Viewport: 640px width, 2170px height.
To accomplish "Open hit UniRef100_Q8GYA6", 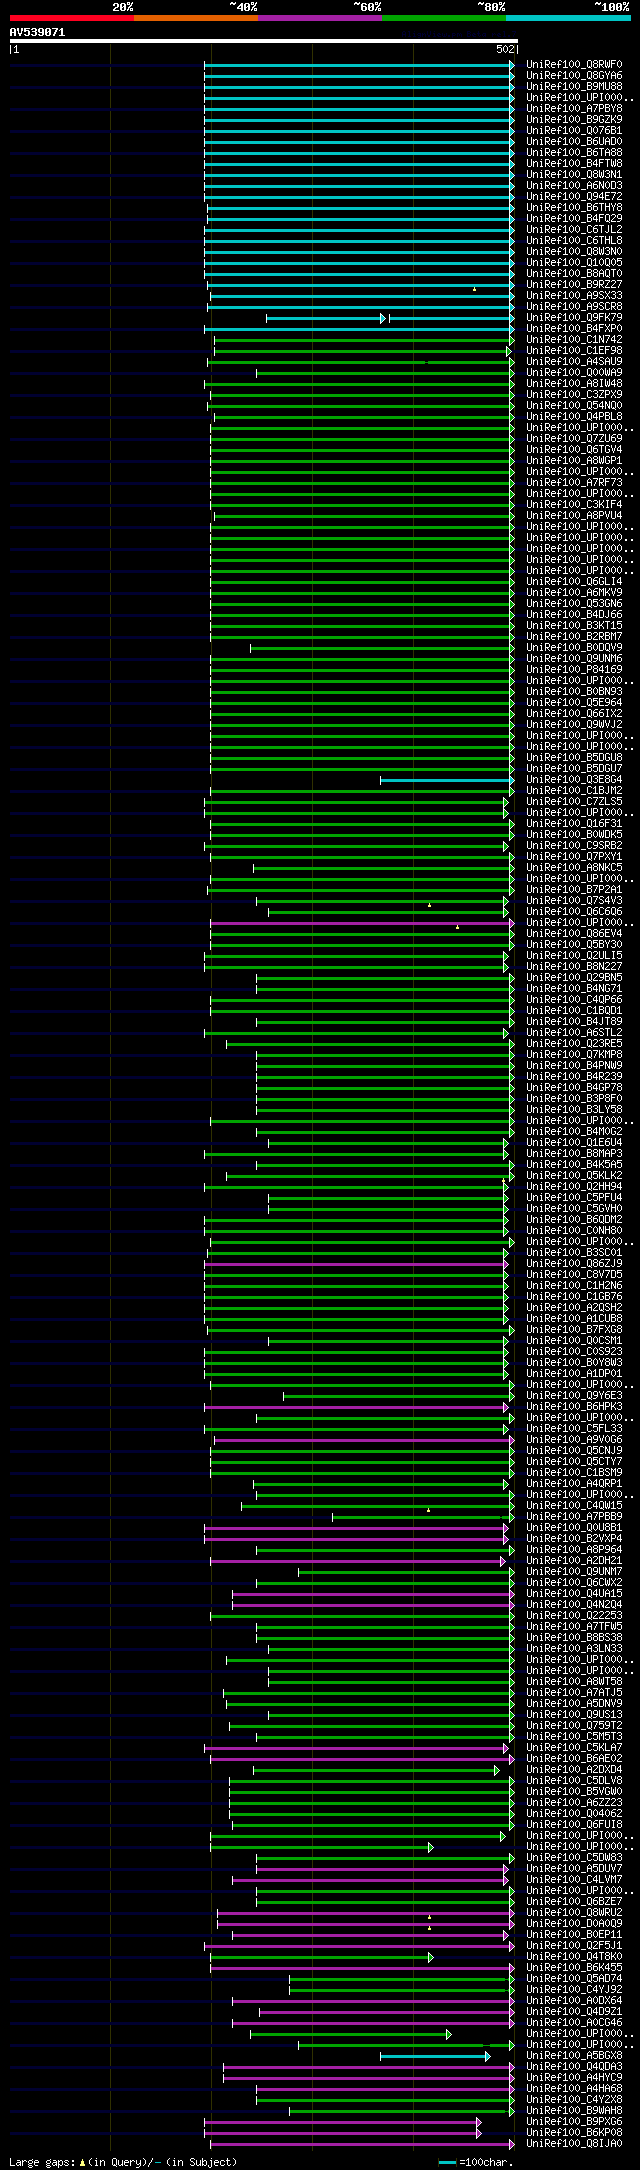I will click(x=574, y=76).
